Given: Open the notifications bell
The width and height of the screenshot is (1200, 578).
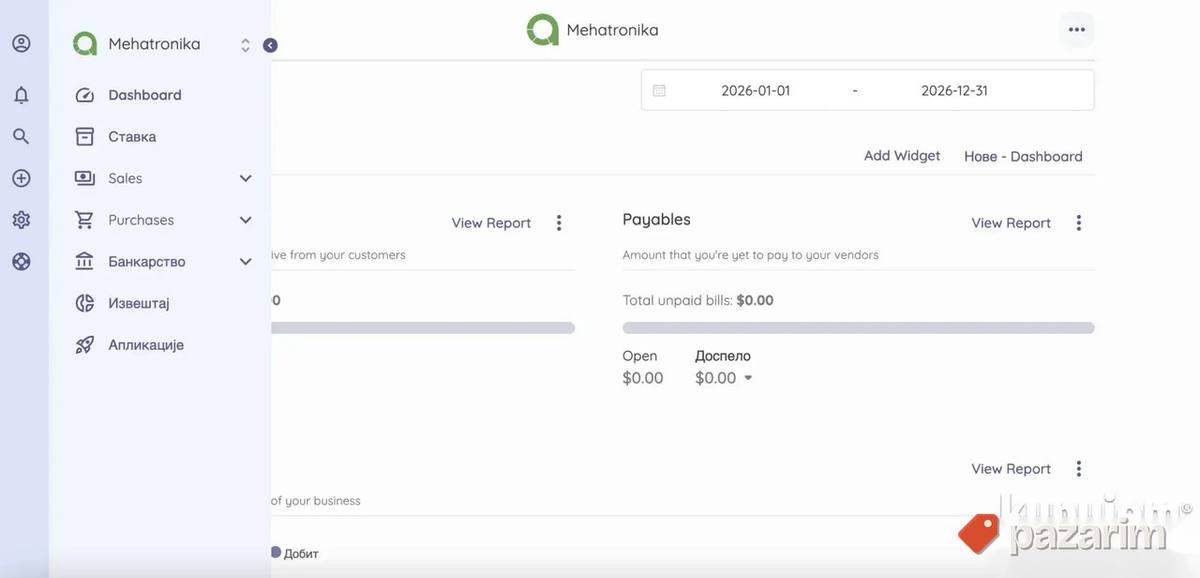Looking at the screenshot, I should click(x=21, y=95).
